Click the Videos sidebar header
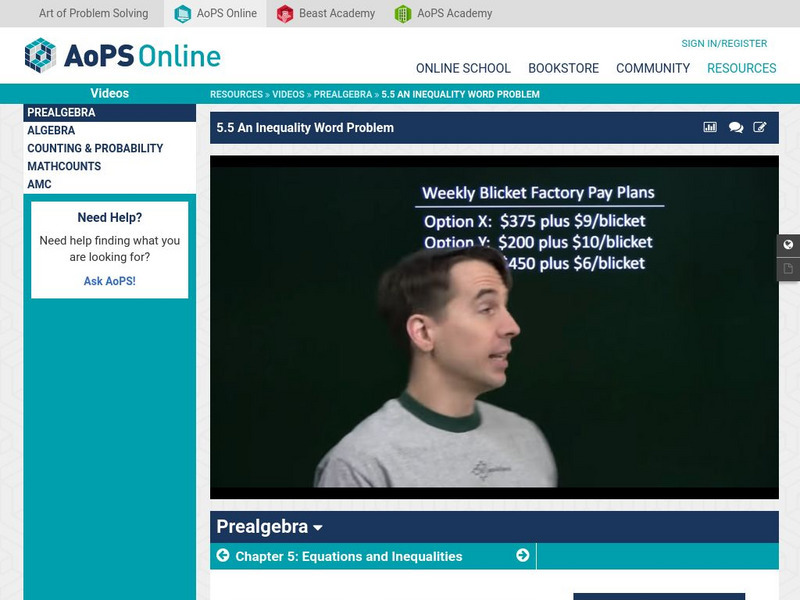800x600 pixels. click(x=110, y=93)
